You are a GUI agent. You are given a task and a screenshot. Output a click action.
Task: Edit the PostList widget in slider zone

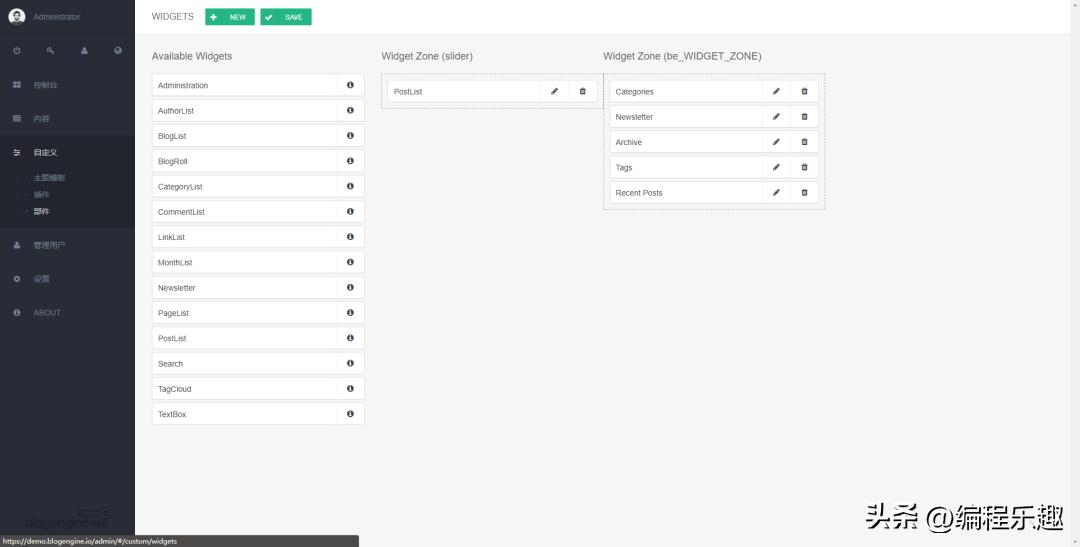555,91
